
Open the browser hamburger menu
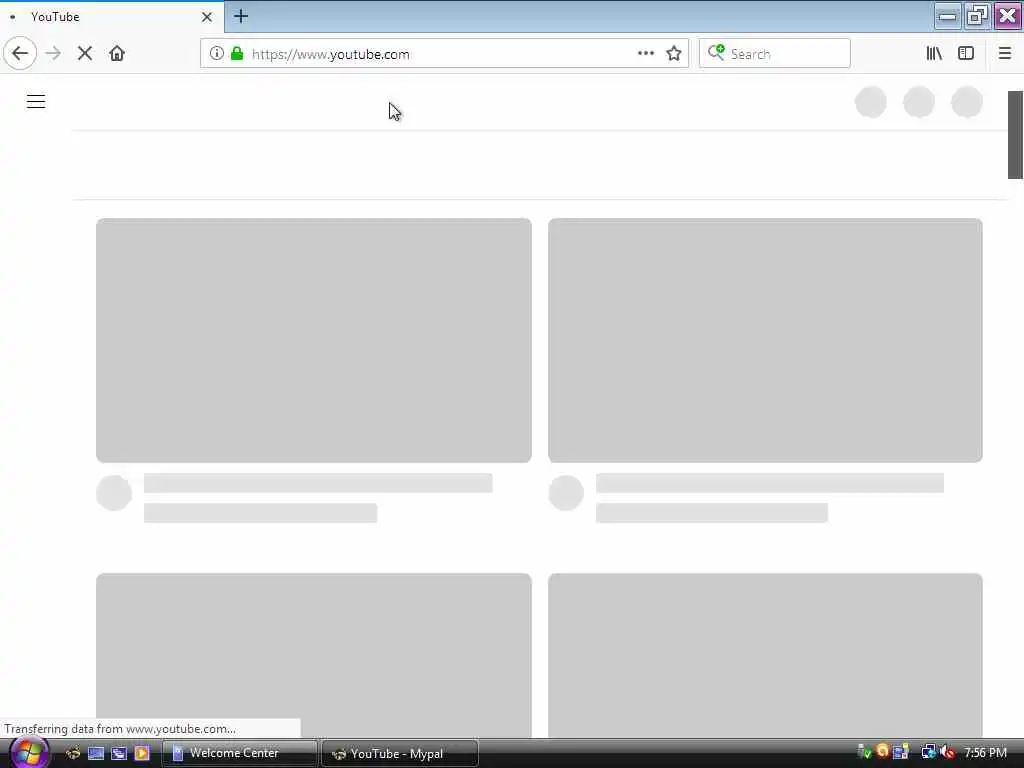click(x=1005, y=54)
